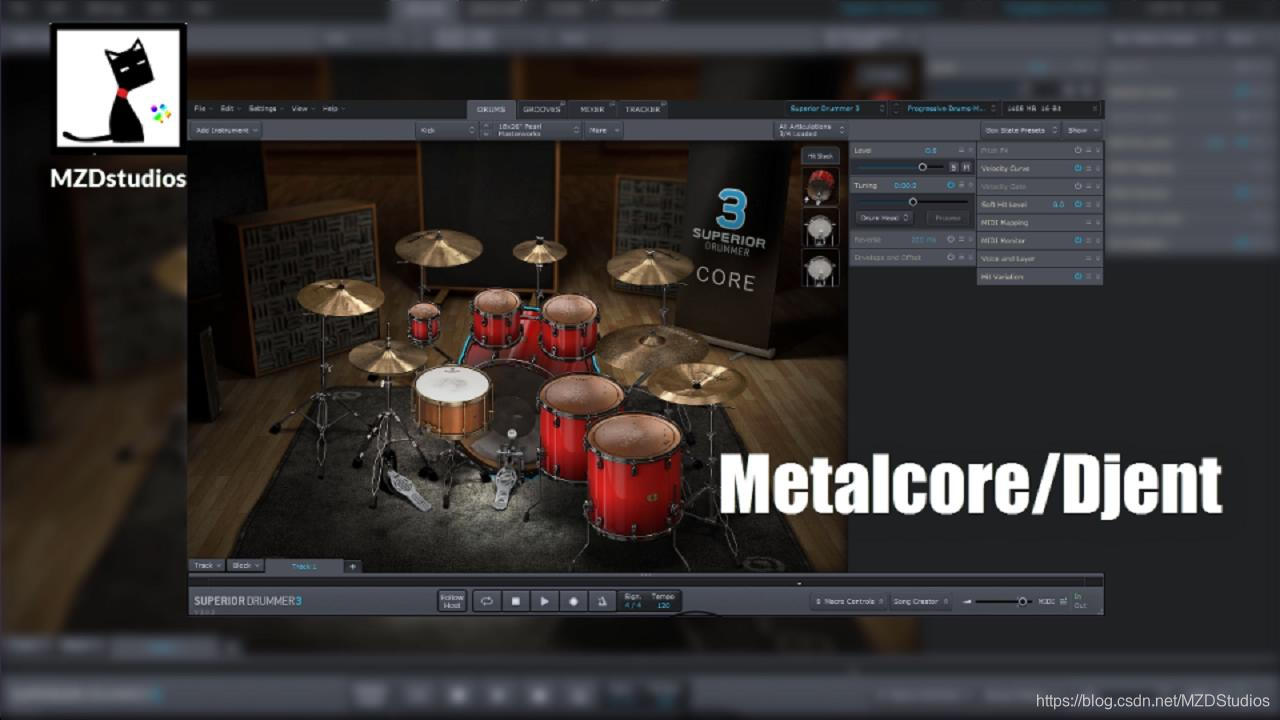Switch to the Mixer tab
Viewport: 1280px width, 720px height.
tap(592, 109)
